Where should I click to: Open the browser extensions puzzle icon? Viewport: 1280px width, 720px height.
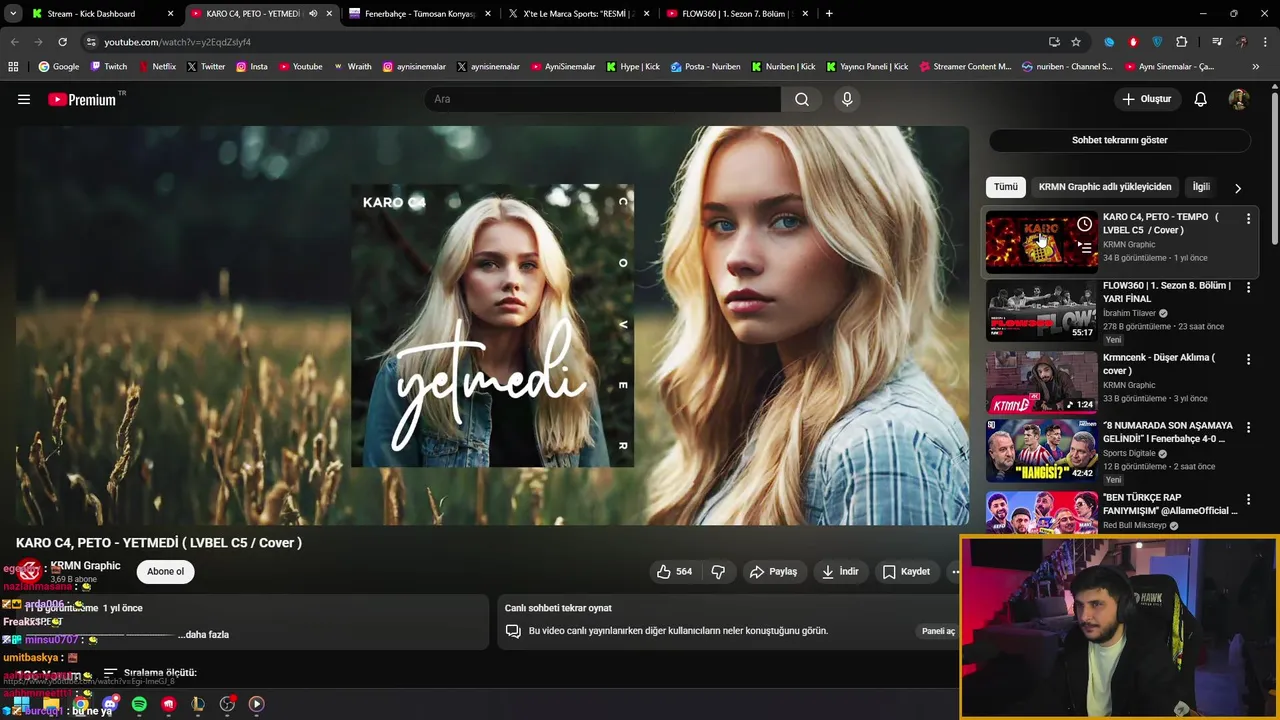[1182, 42]
